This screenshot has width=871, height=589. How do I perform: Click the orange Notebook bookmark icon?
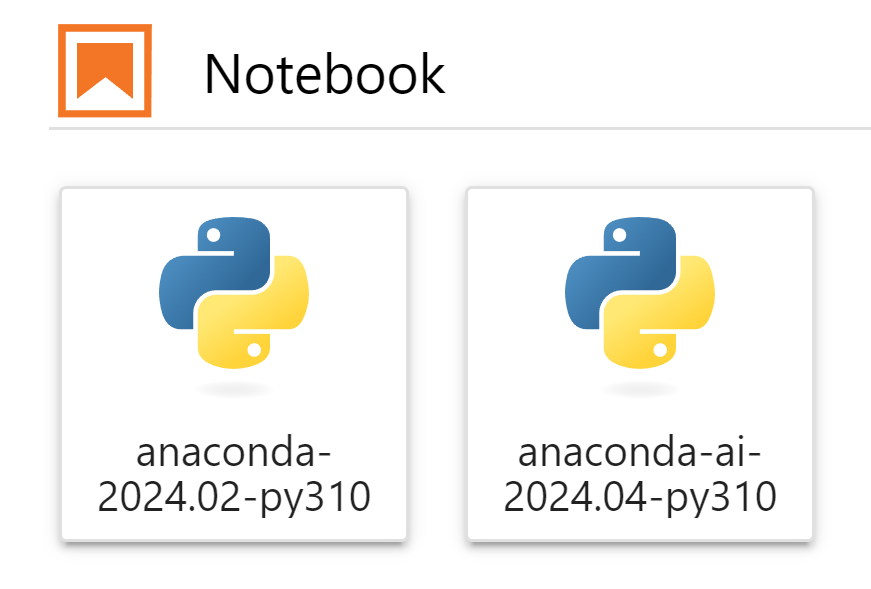tap(104, 71)
